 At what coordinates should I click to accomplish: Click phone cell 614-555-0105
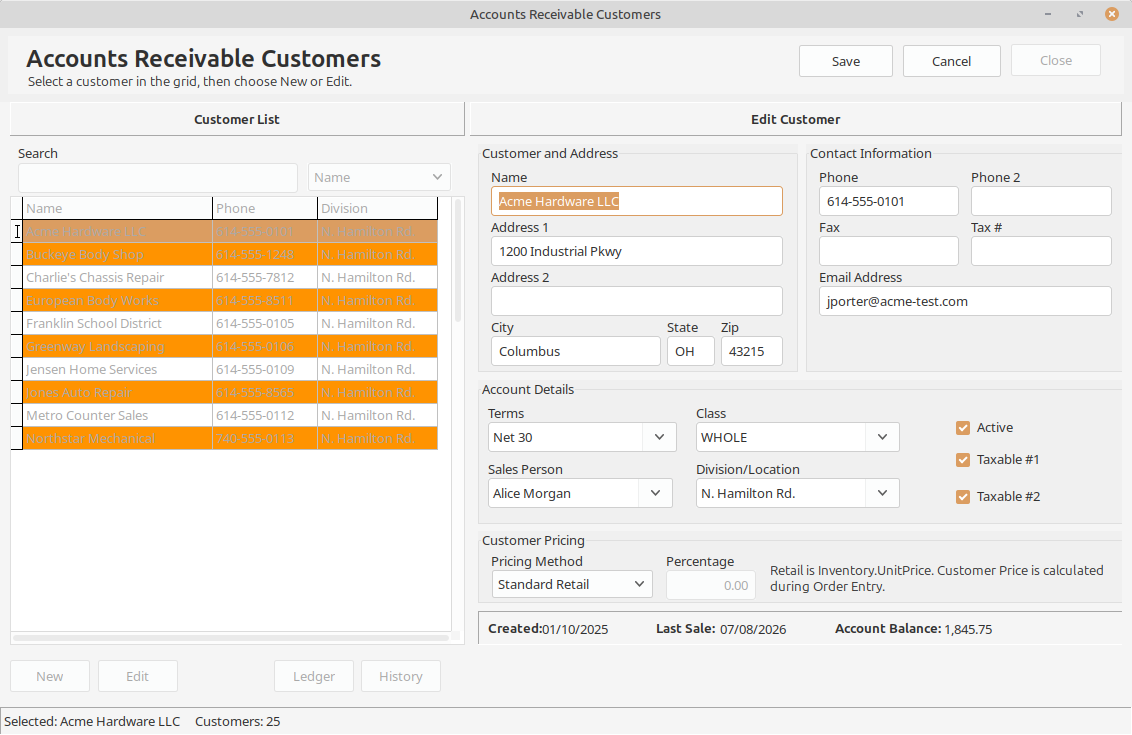coord(265,323)
